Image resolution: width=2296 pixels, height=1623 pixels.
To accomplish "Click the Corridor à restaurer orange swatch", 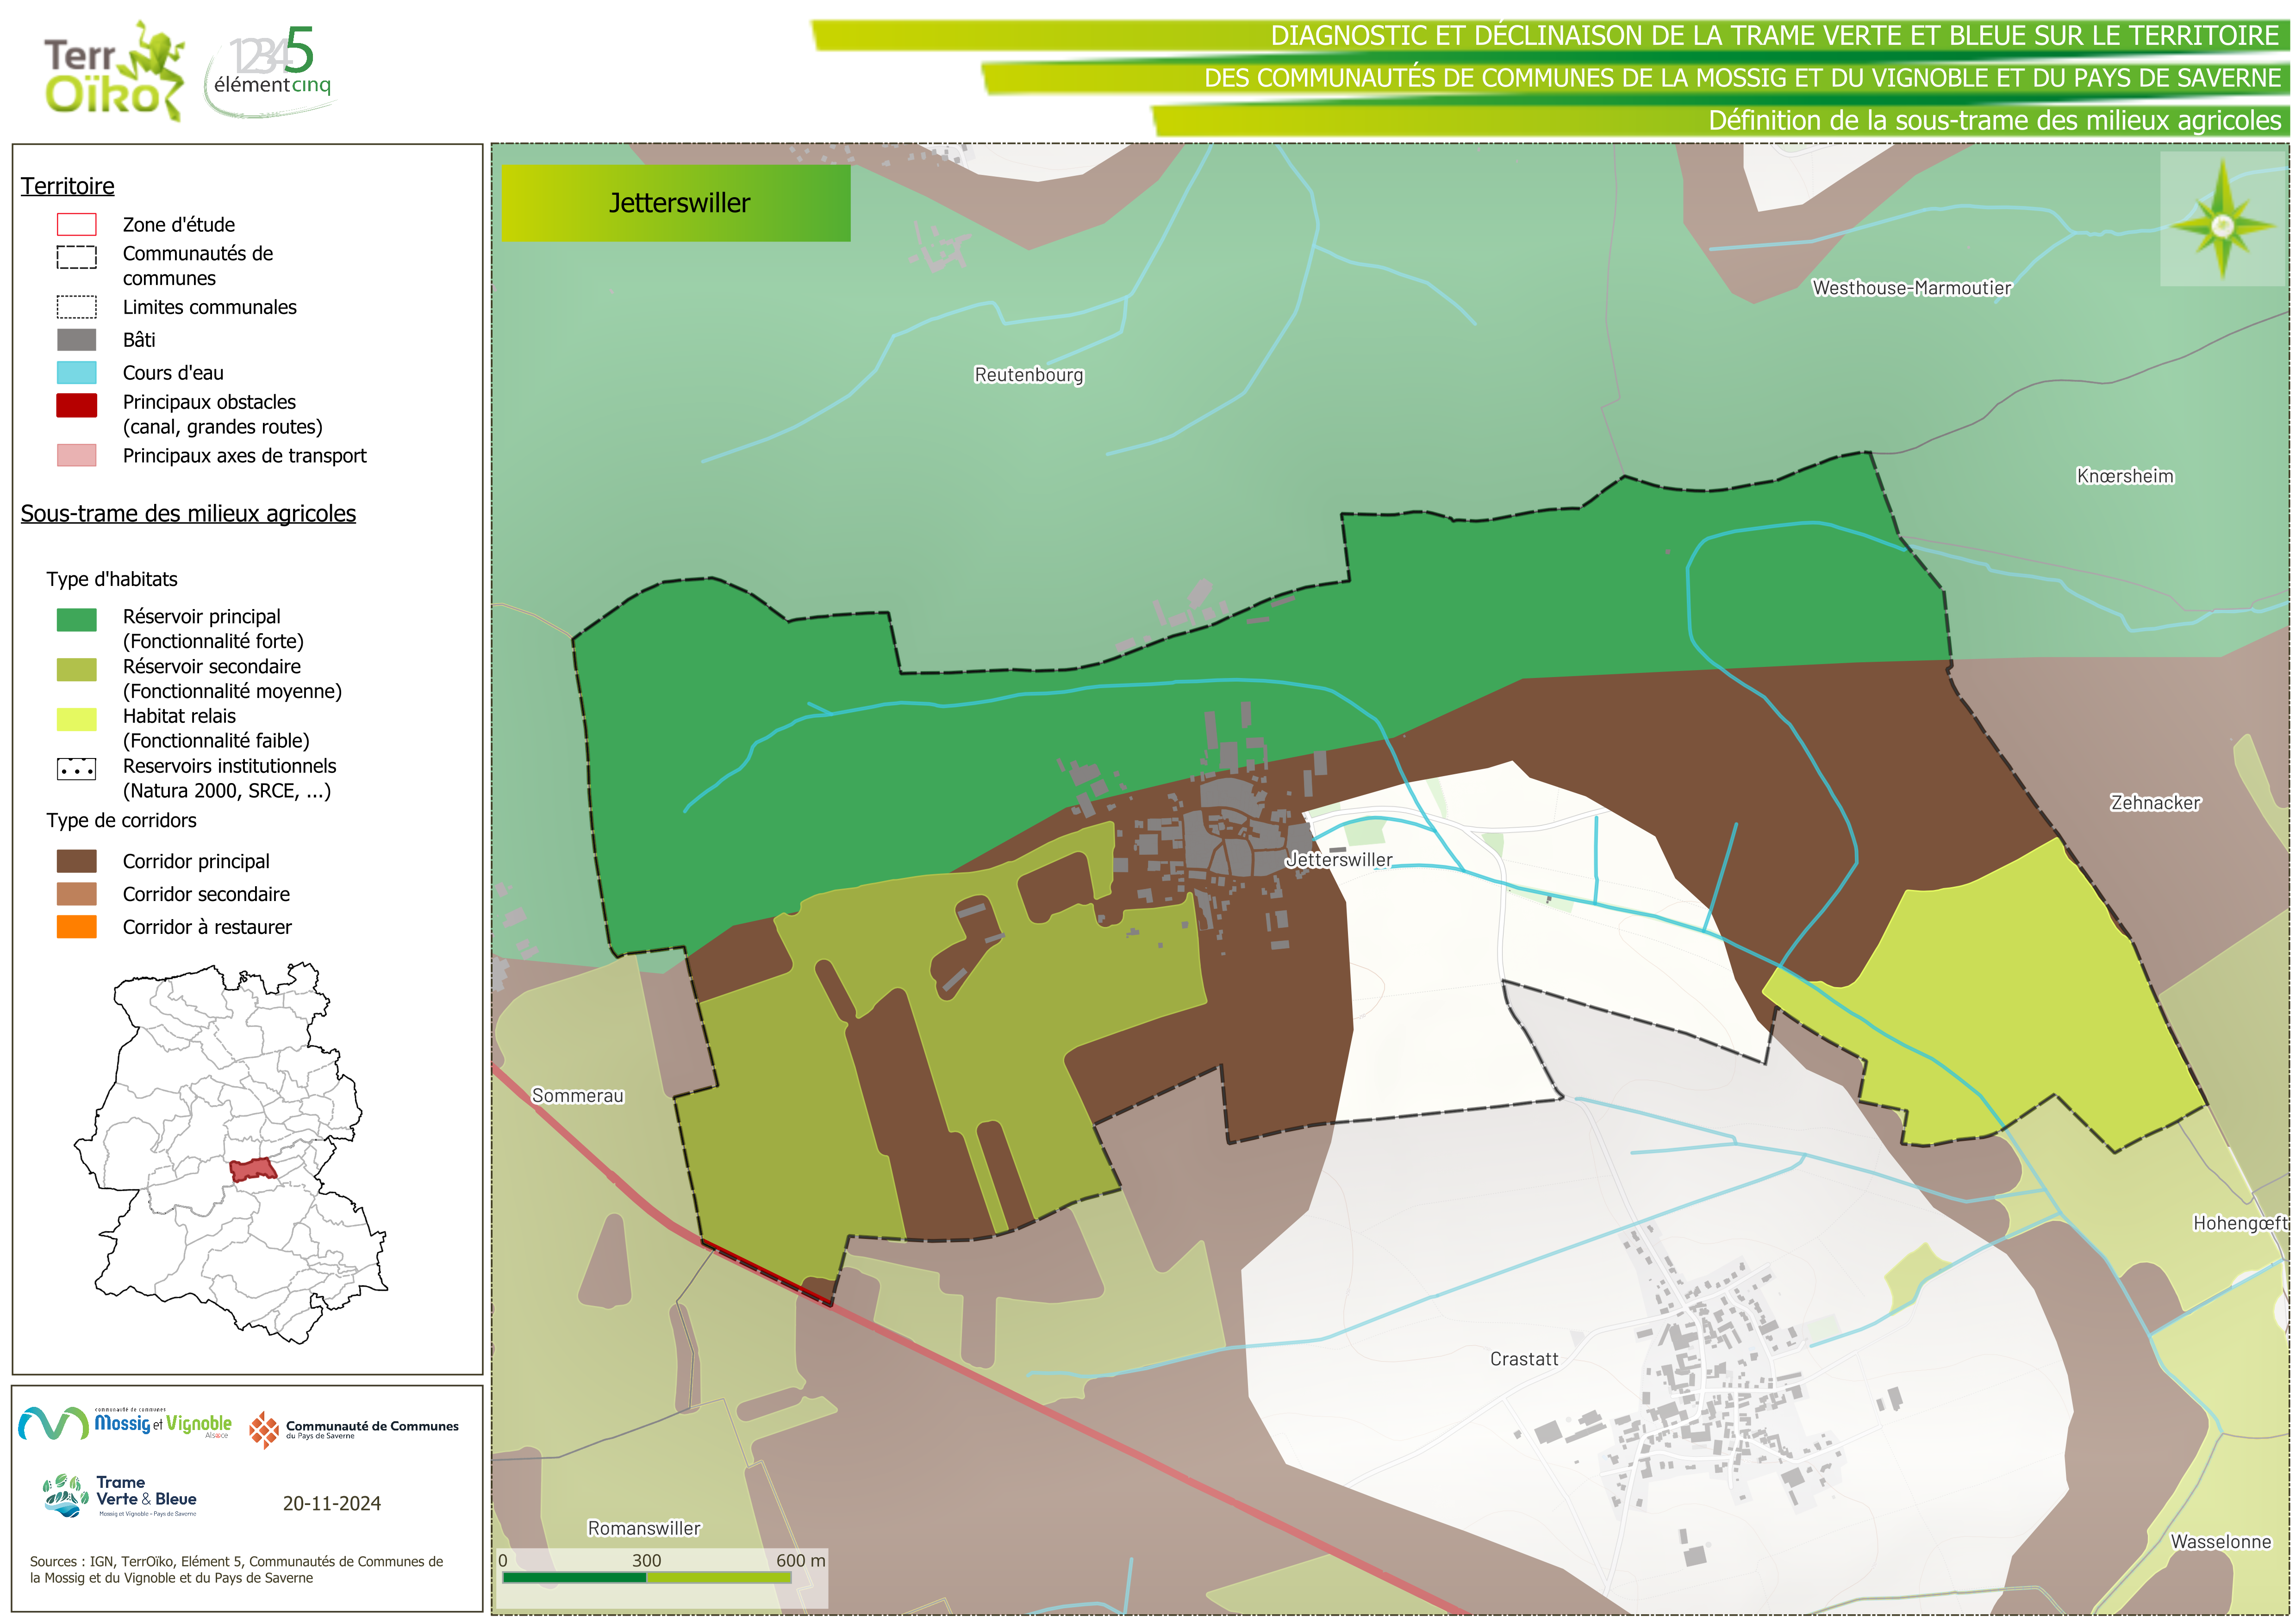I will point(76,927).
